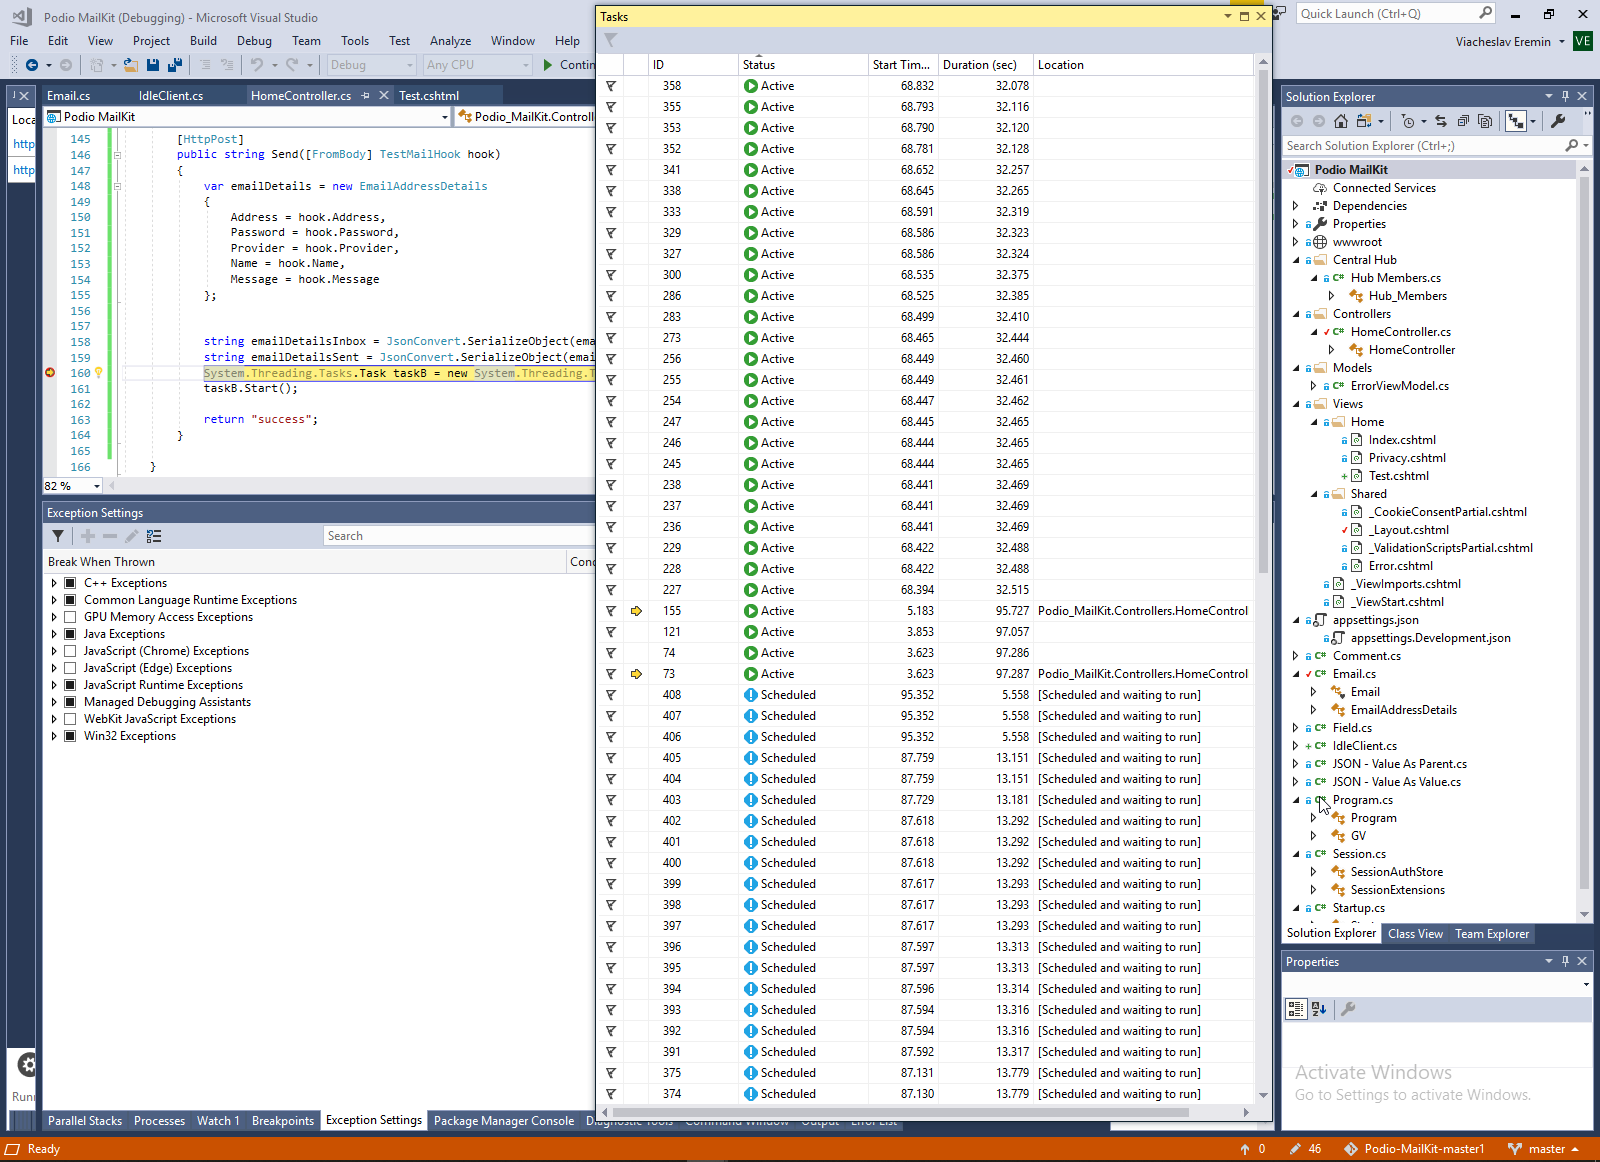Open the 82 % zoom level dropdown
The width and height of the screenshot is (1600, 1162).
(97, 486)
